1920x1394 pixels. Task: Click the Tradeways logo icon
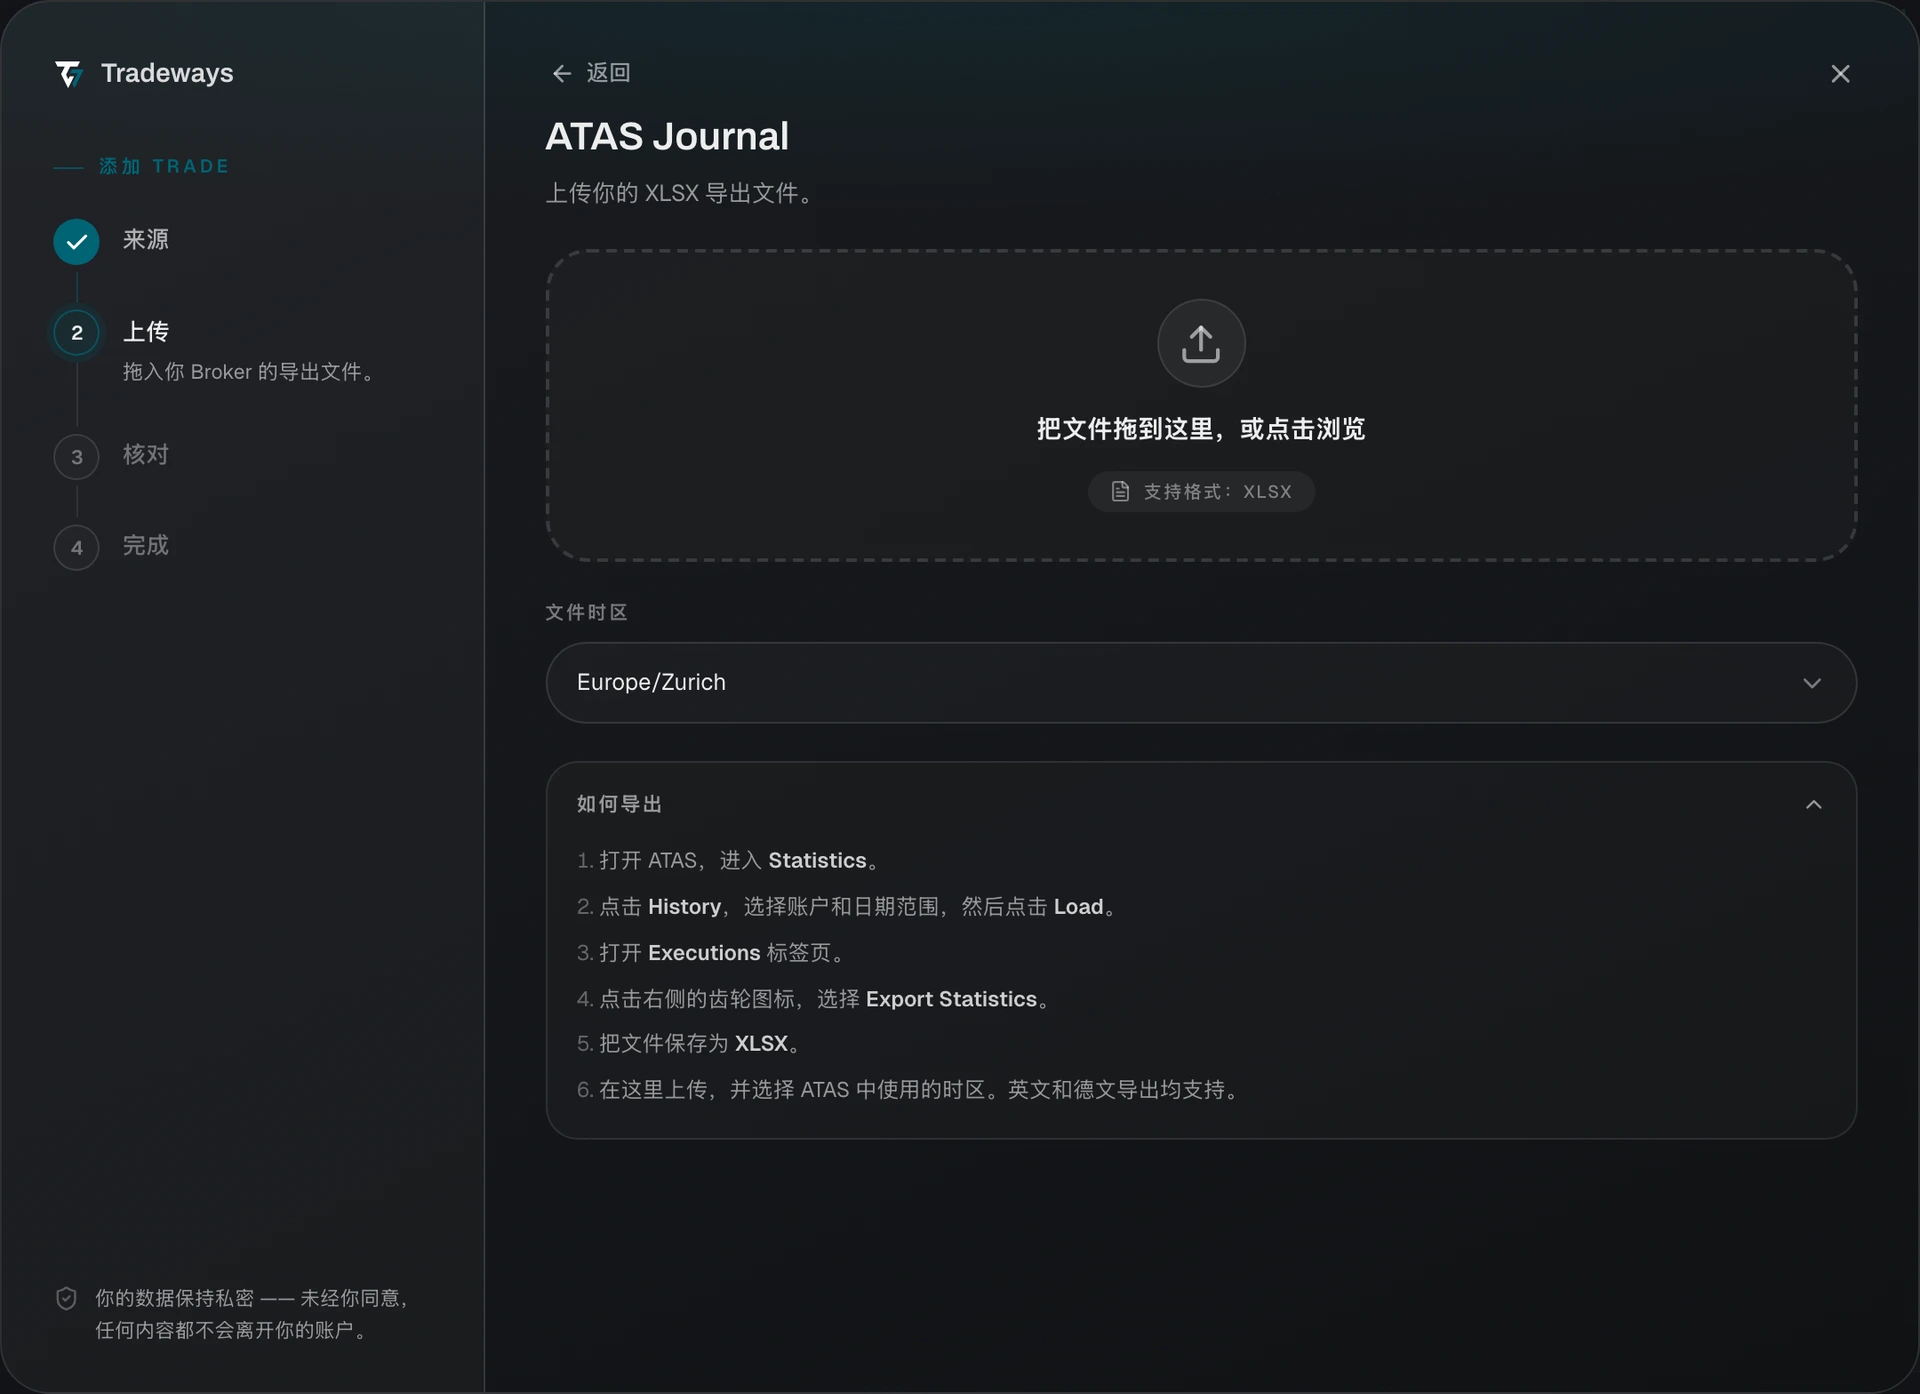68,74
